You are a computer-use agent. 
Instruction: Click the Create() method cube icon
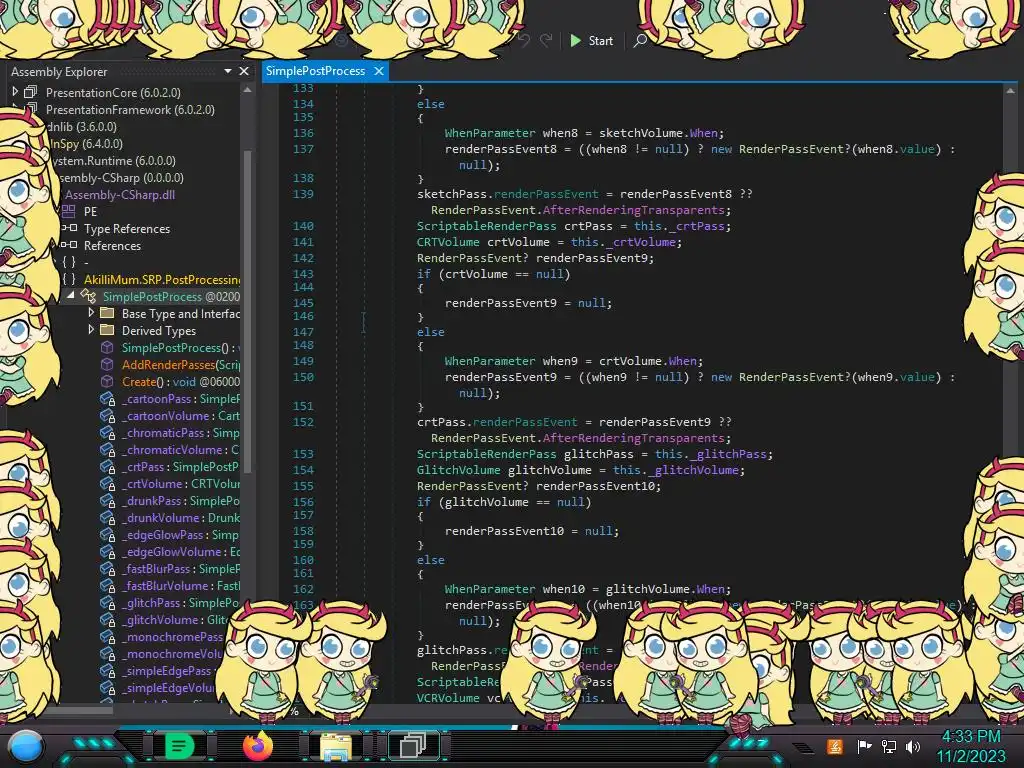click(107, 381)
